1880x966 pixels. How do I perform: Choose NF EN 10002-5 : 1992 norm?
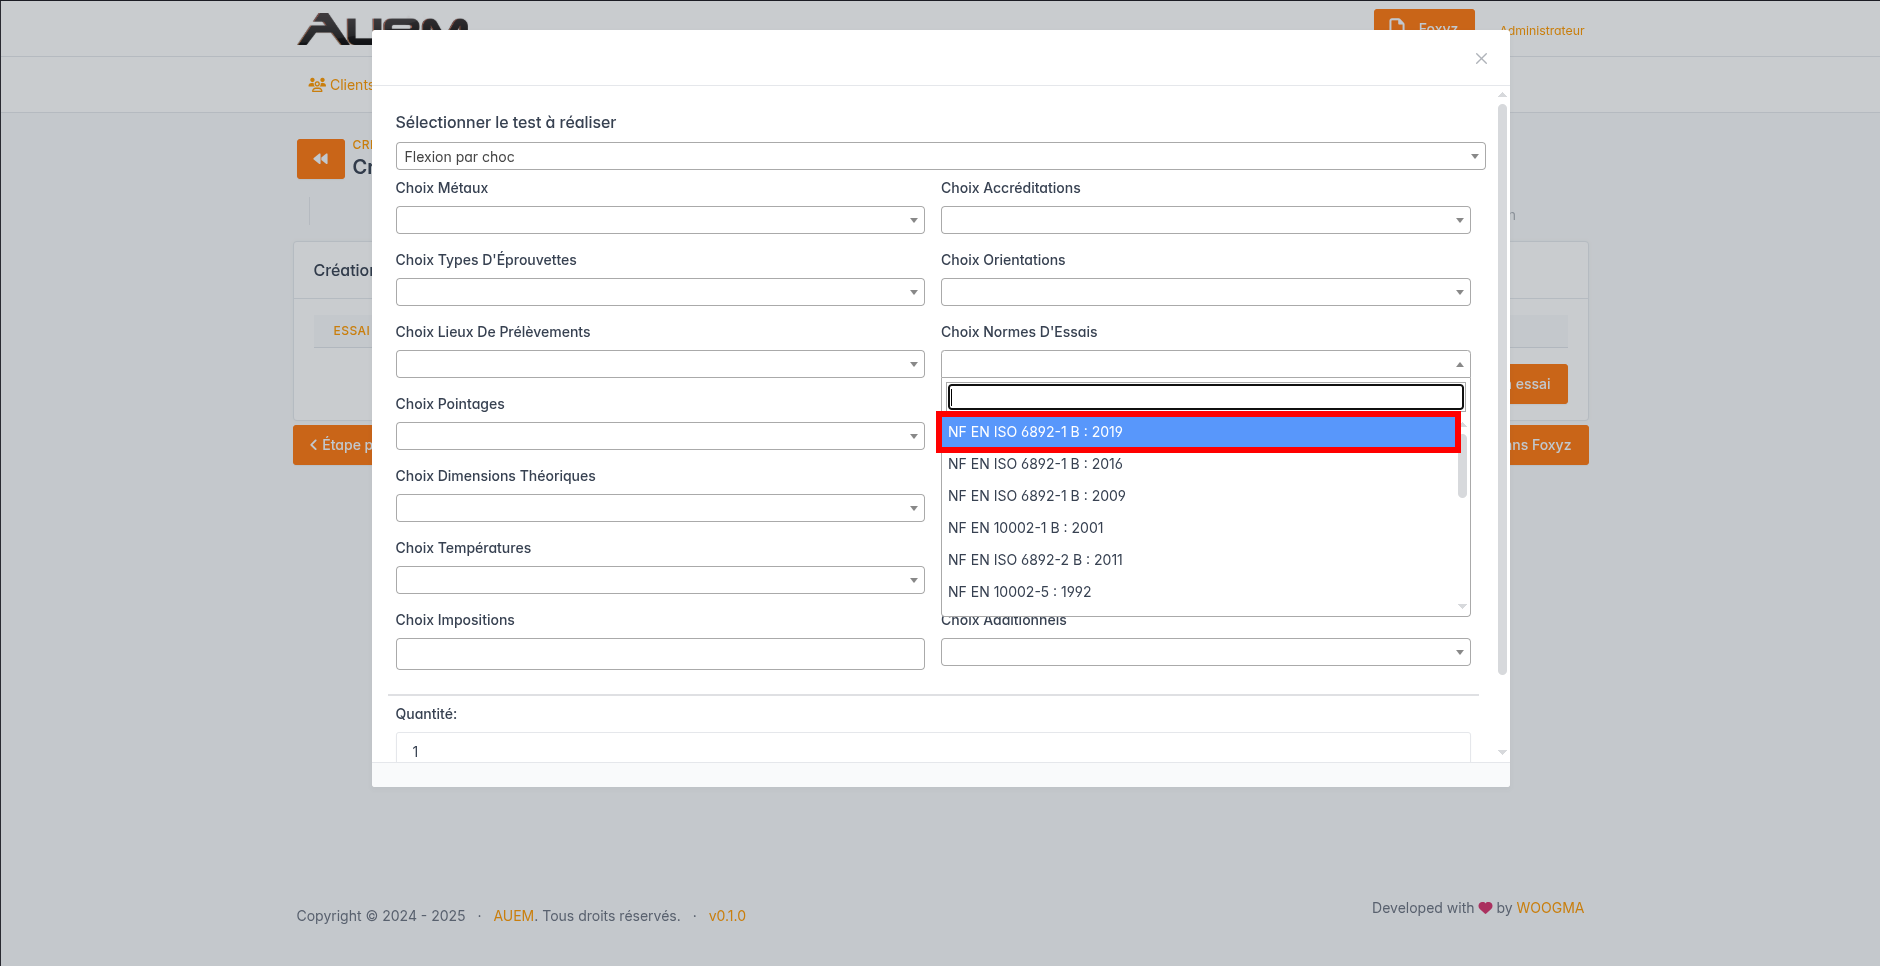pos(1019,592)
